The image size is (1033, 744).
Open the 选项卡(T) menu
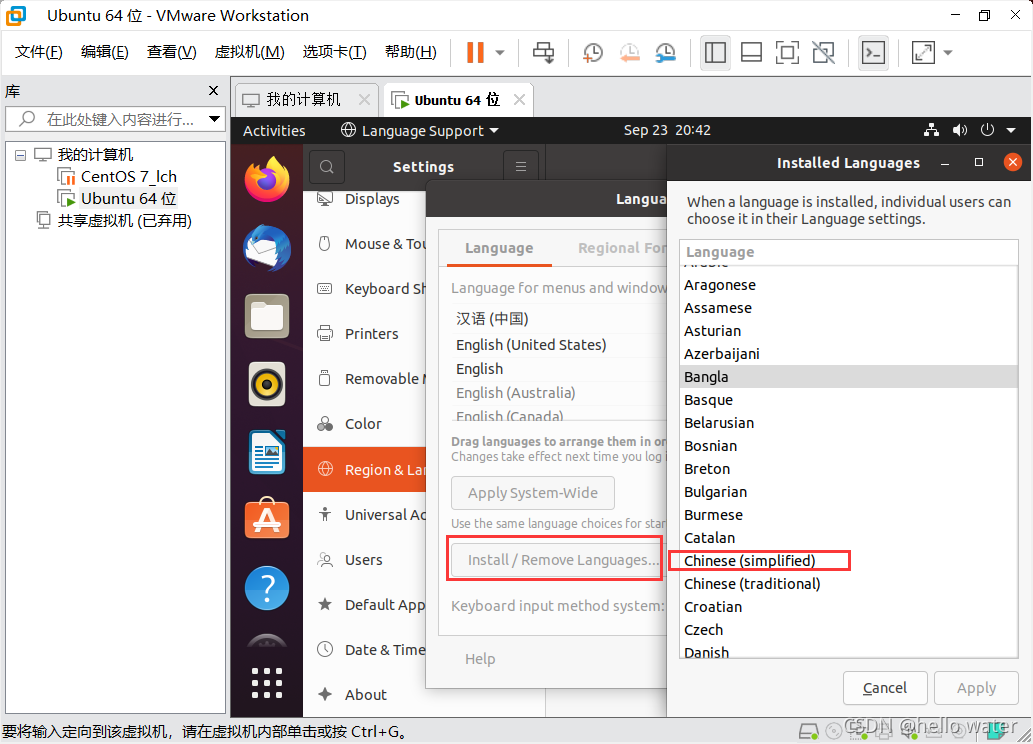coord(334,52)
